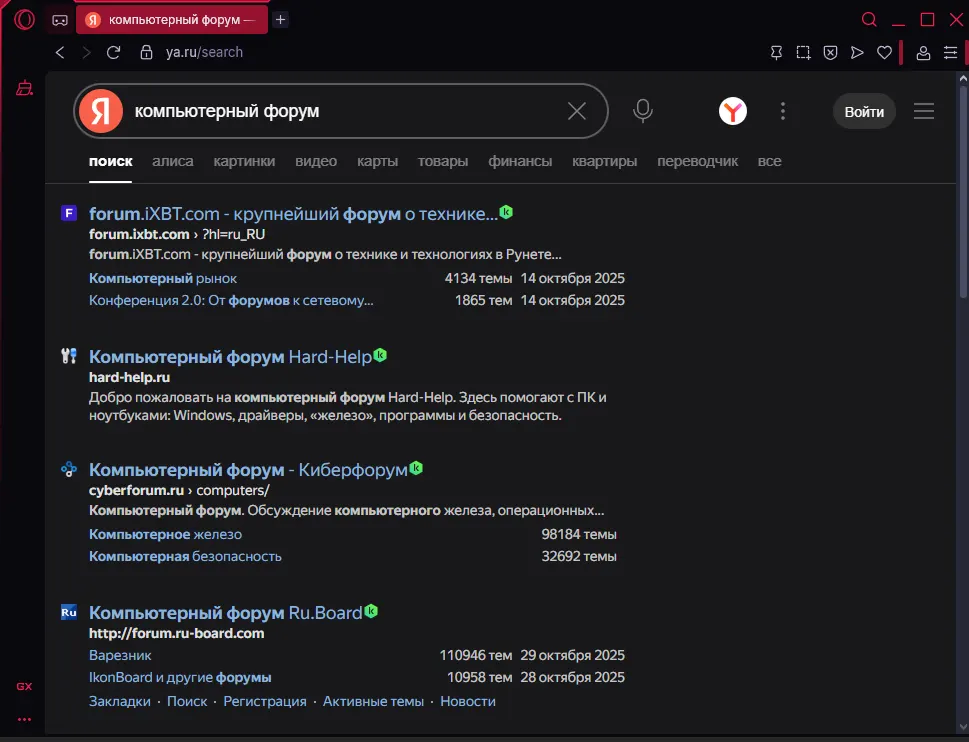Click the Yandex account avatar

[x=733, y=111]
